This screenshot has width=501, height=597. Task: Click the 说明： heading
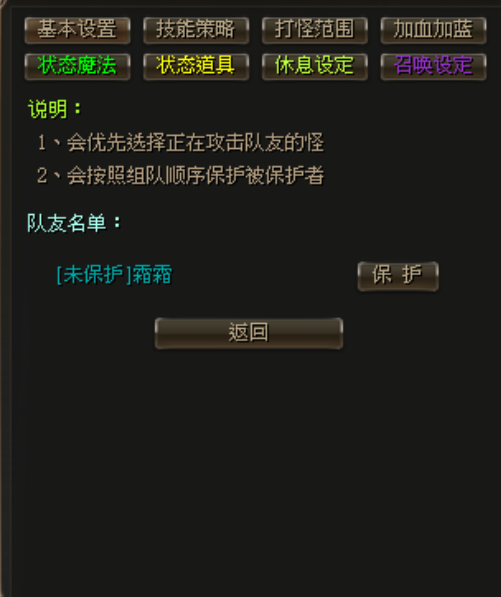tap(55, 109)
